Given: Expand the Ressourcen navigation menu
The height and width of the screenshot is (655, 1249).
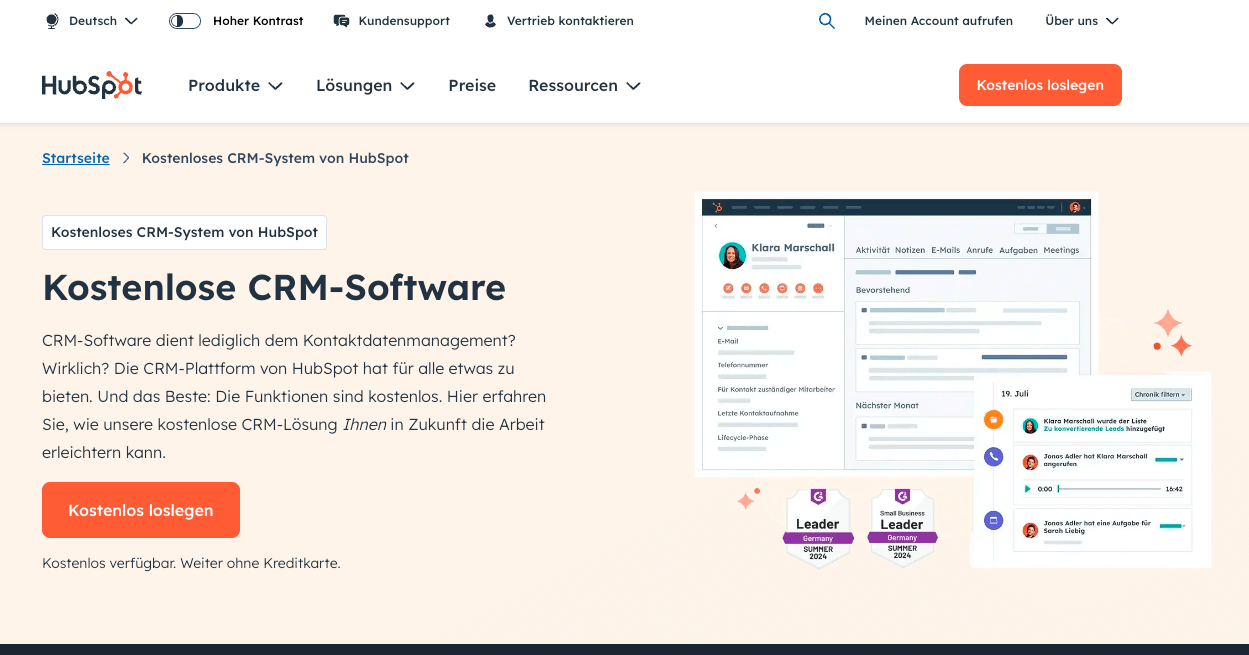Looking at the screenshot, I should tap(584, 85).
